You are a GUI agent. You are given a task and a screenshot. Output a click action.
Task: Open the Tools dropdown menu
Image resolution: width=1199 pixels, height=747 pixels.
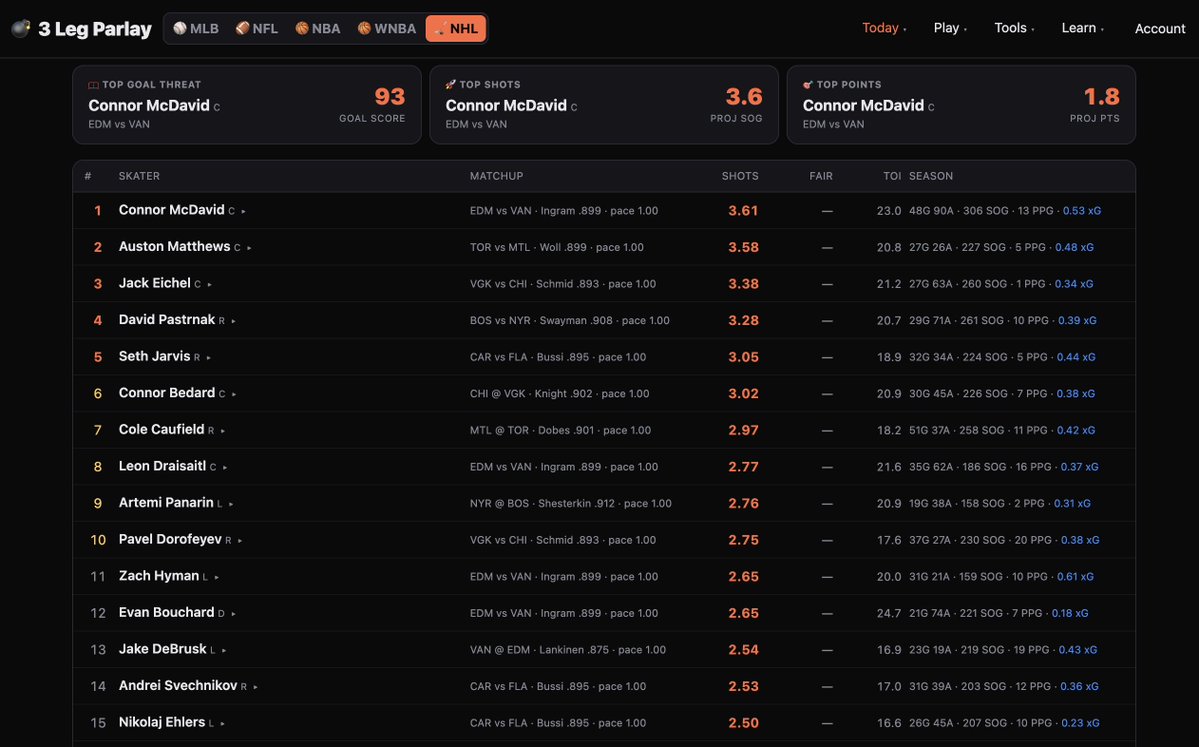1015,28
